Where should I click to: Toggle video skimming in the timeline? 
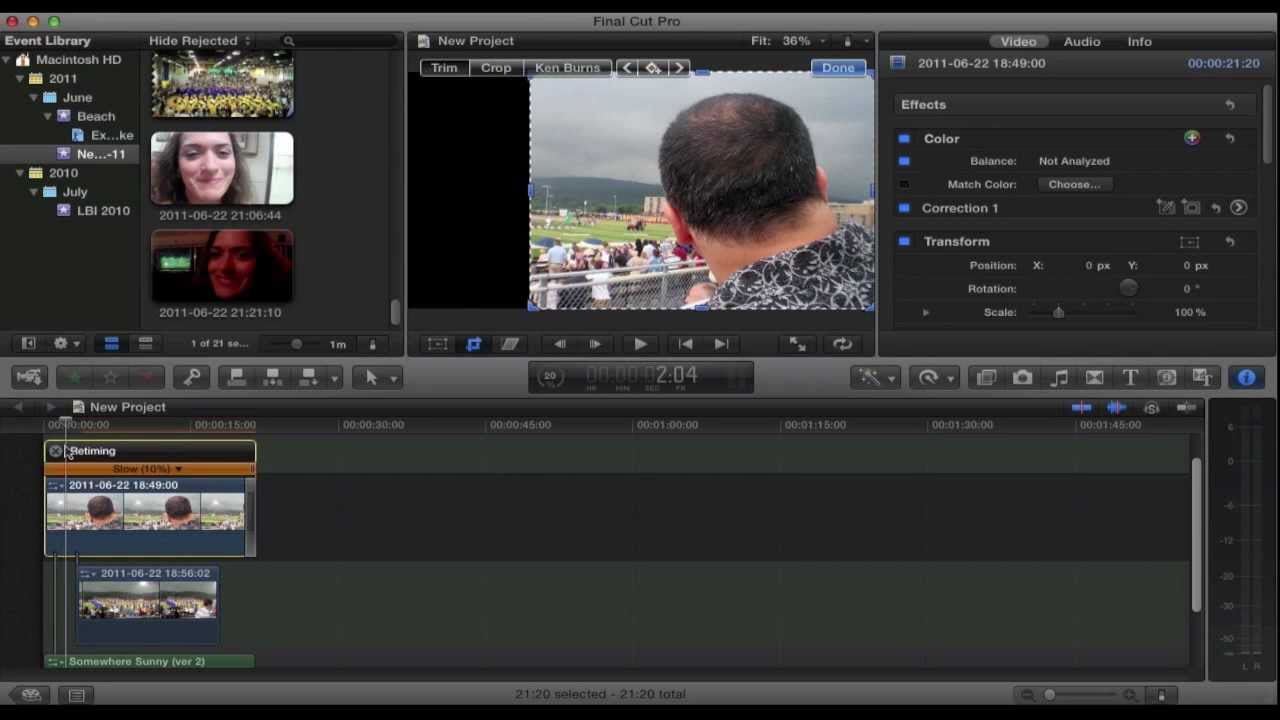point(1081,407)
